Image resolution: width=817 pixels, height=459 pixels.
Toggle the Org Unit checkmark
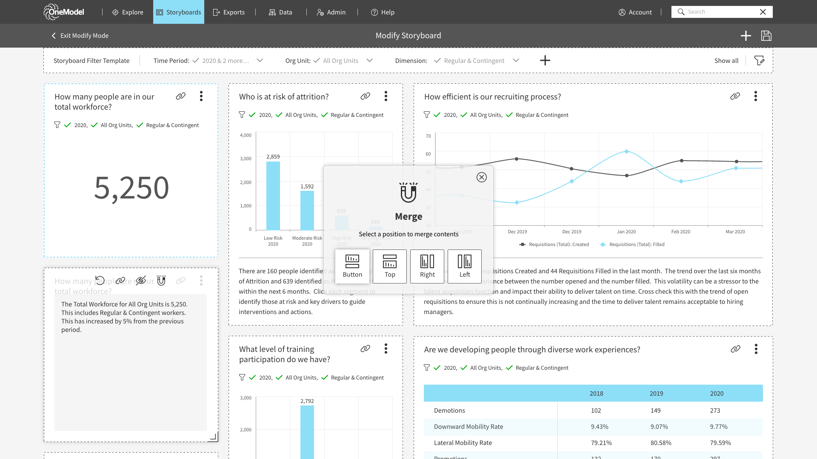pos(316,60)
